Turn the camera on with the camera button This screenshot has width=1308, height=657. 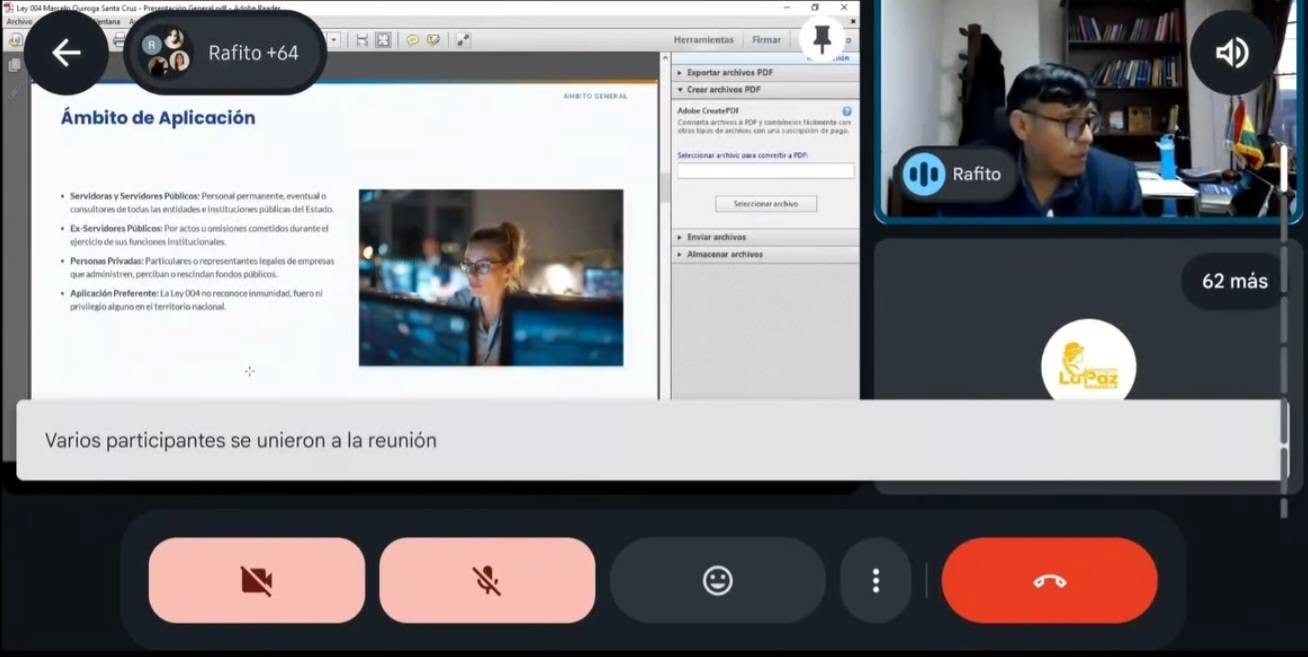pyautogui.click(x=257, y=581)
